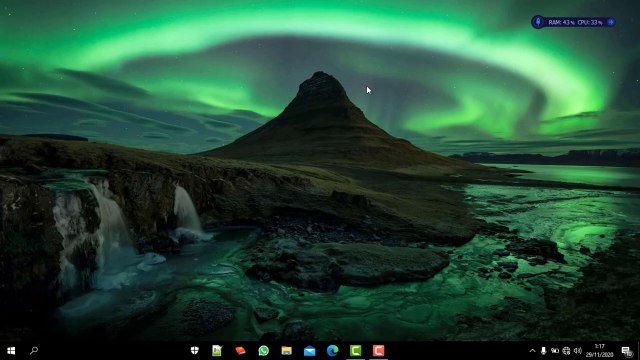Open taskbar search magnifier
Screen dimensions: 640x360
click(34, 350)
